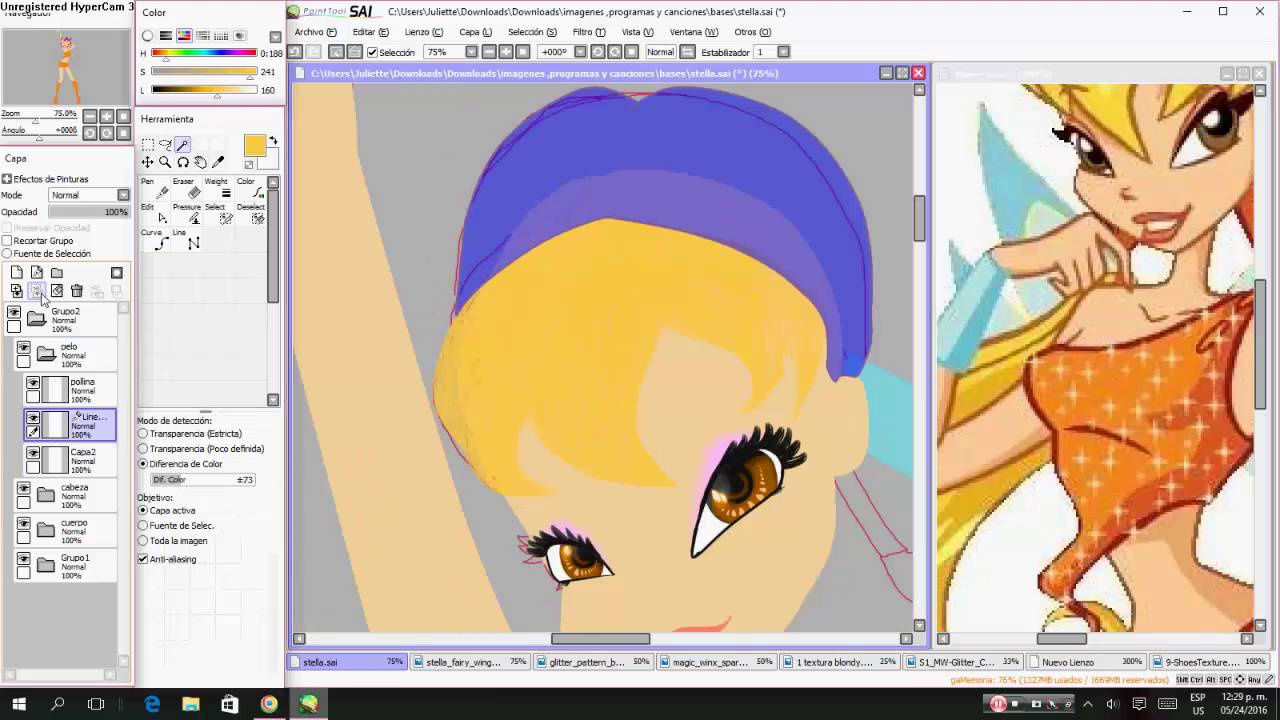
Task: Create a new normal layer
Action: point(17,273)
